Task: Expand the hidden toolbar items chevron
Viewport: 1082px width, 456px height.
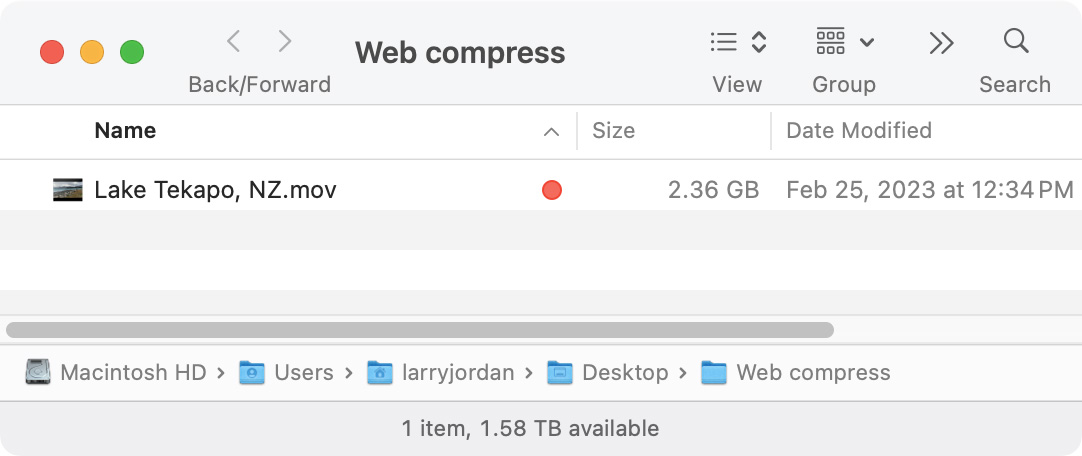Action: click(941, 42)
